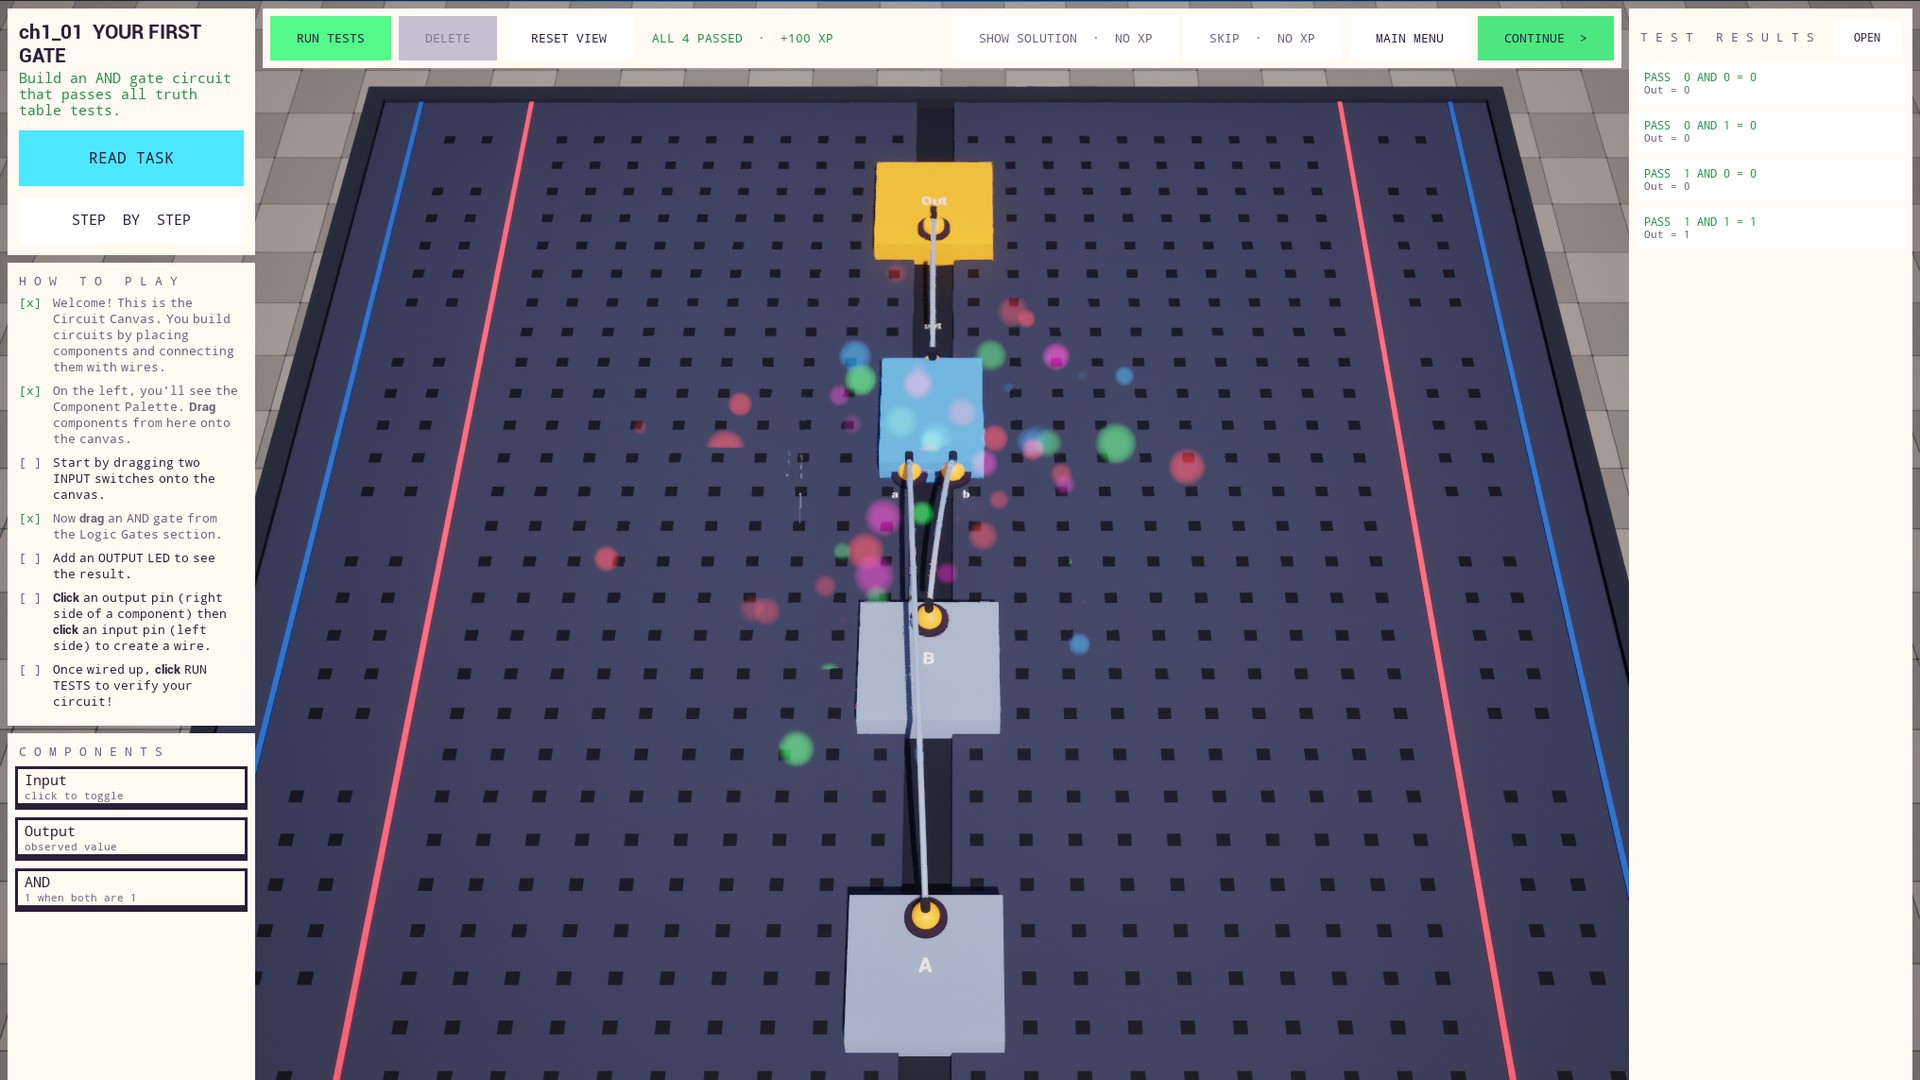
Task: Select the yellow Out LED block
Action: tap(933, 211)
